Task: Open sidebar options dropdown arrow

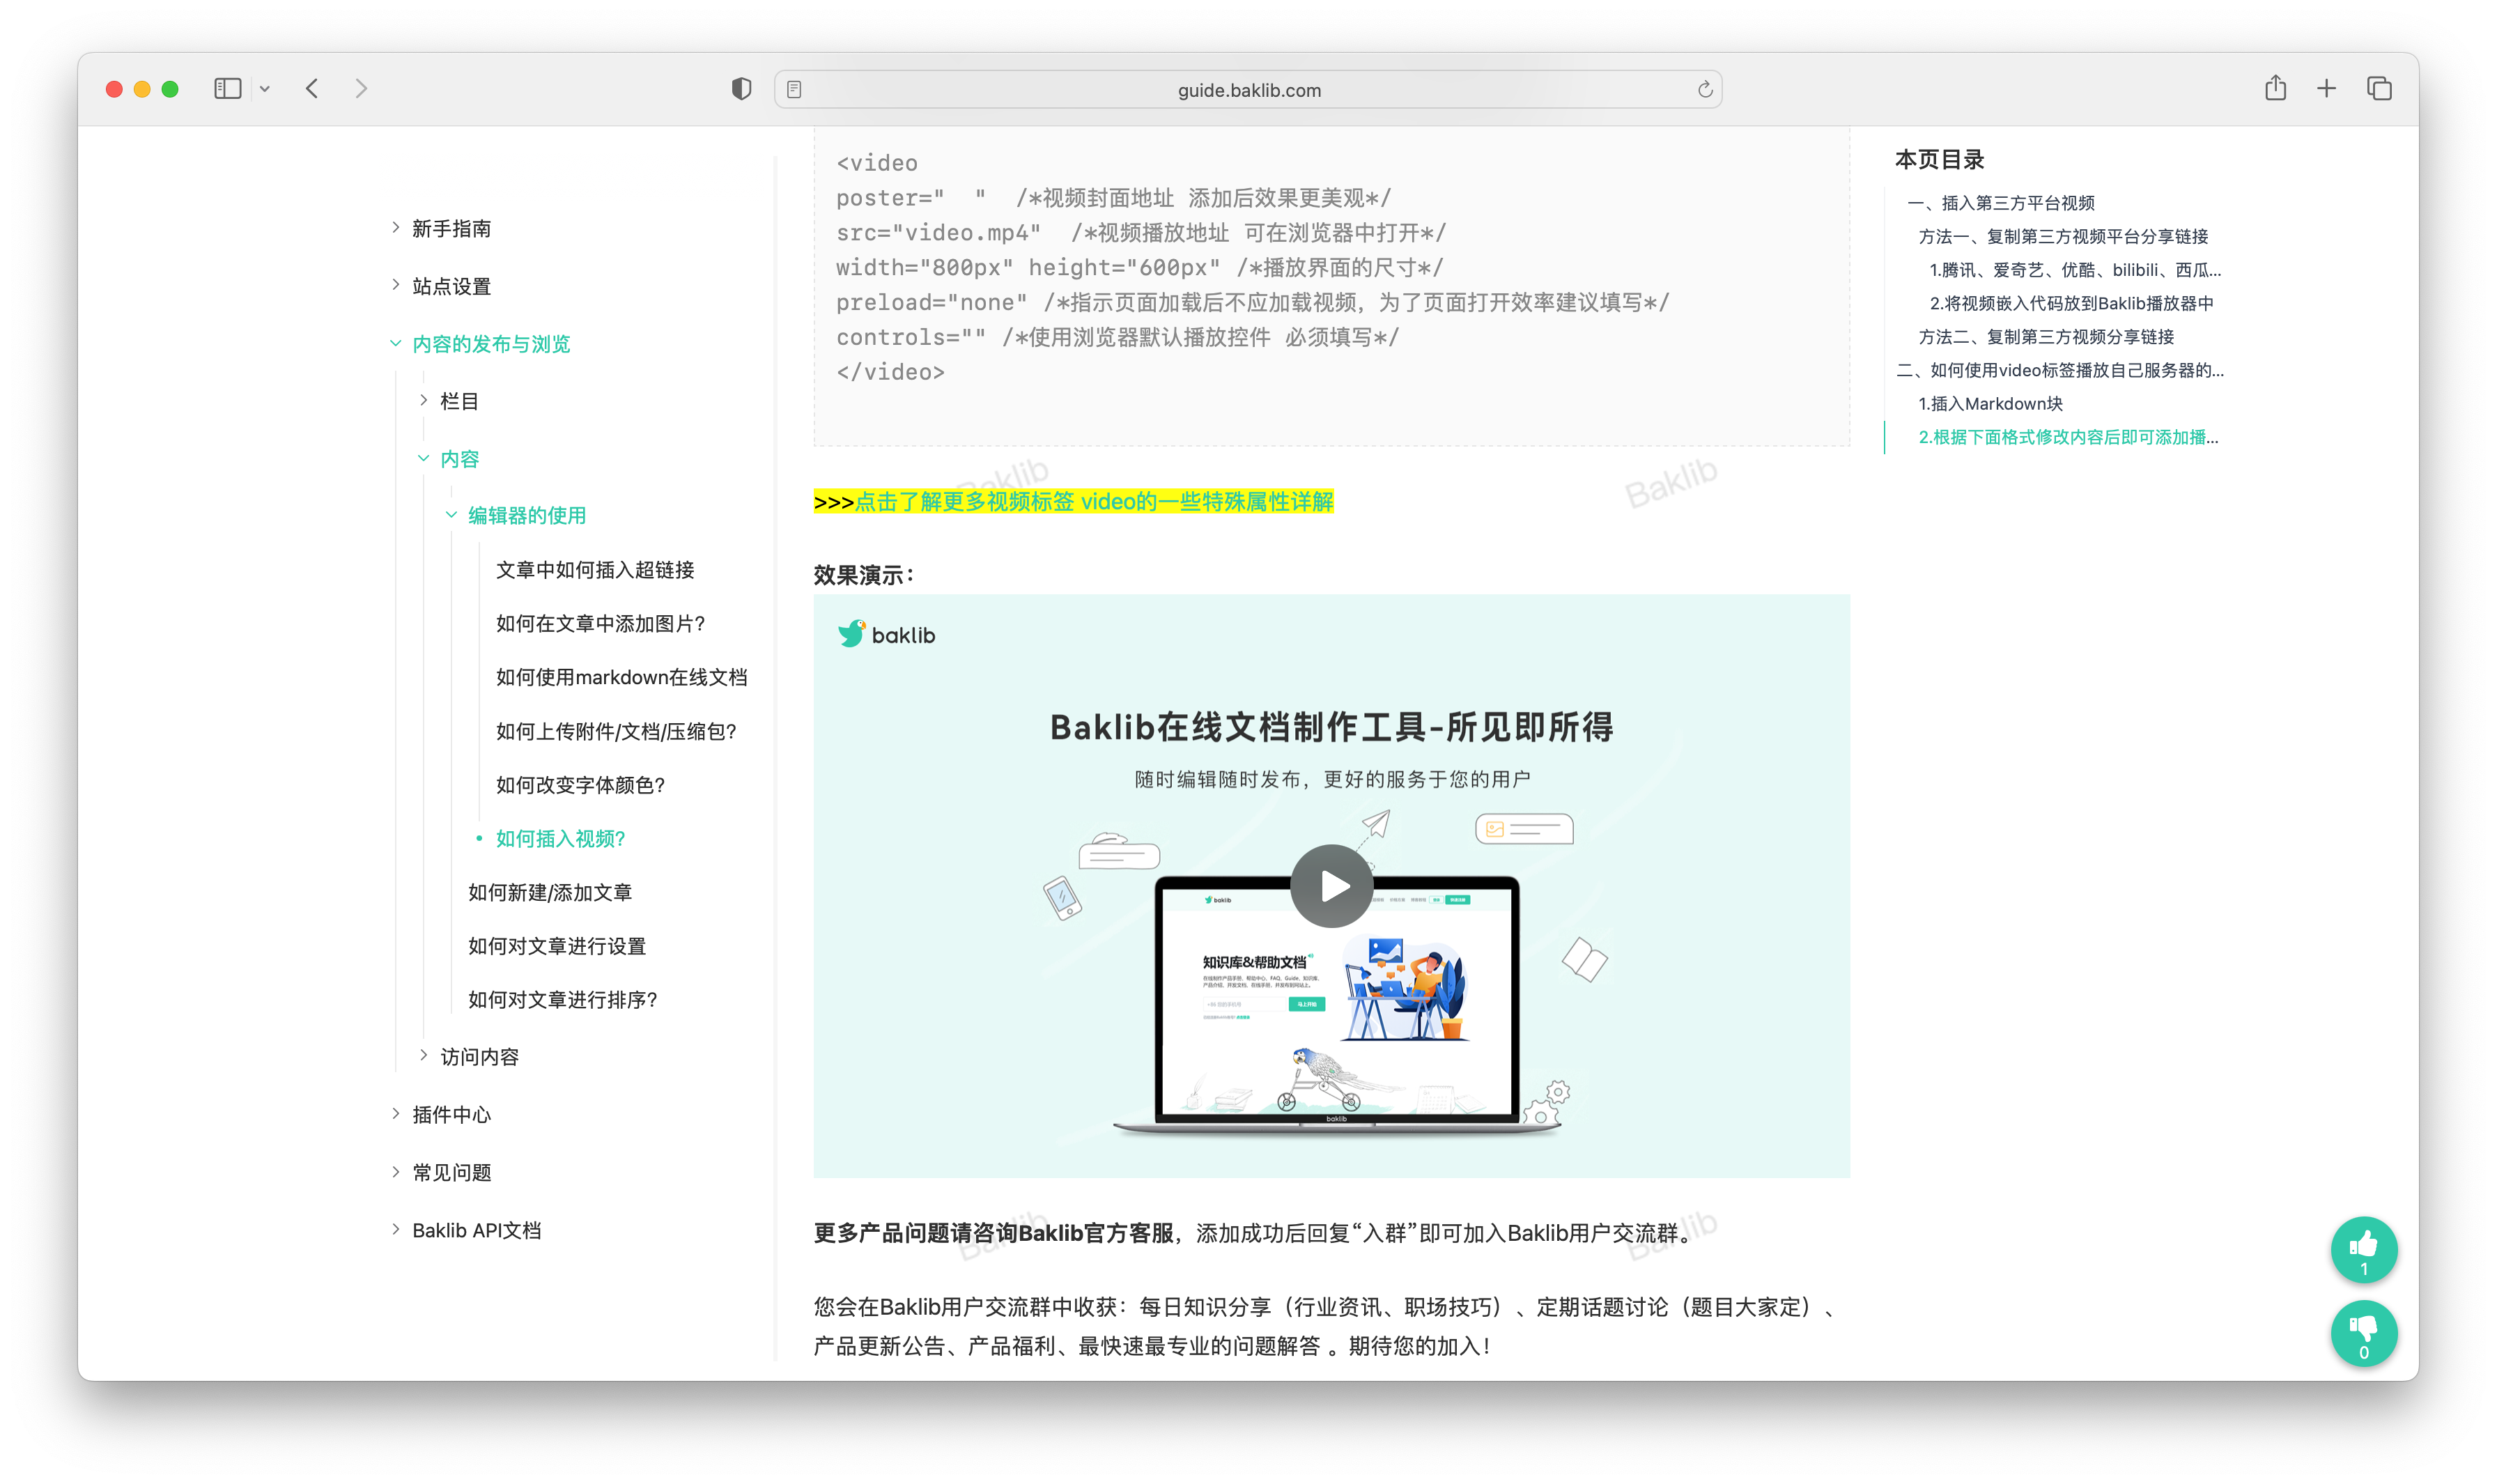Action: 265,89
